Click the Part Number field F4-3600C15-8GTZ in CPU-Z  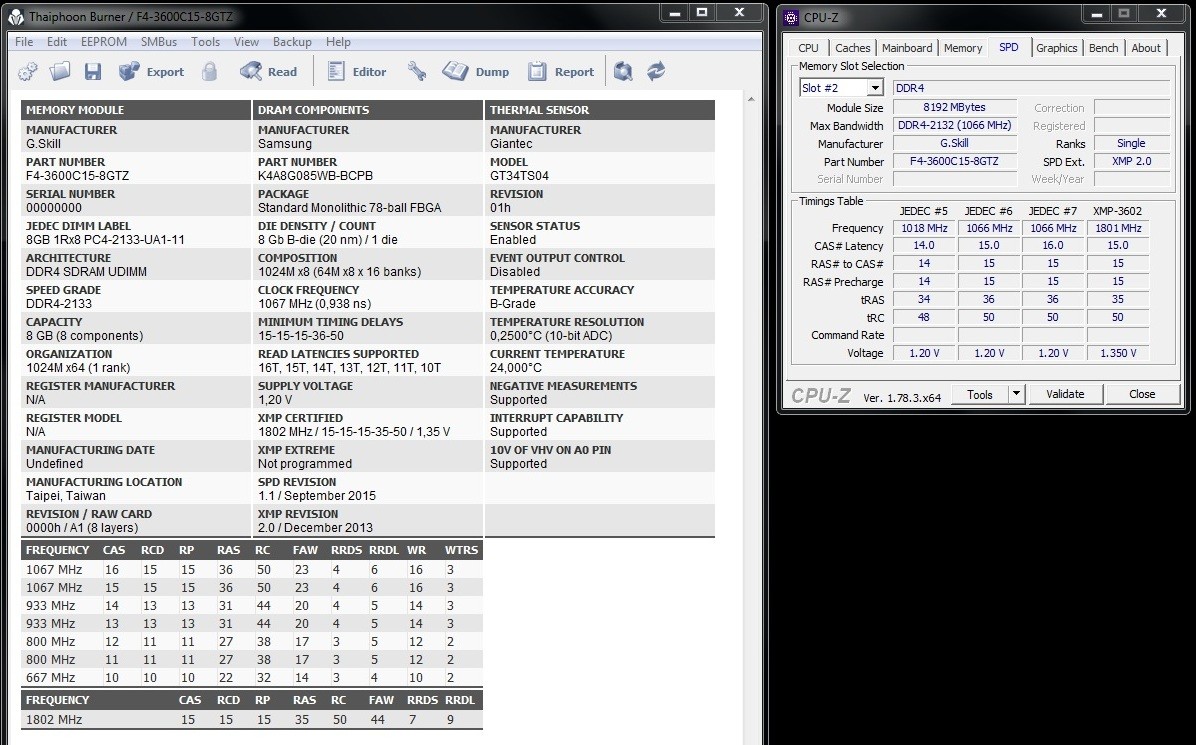tap(955, 161)
